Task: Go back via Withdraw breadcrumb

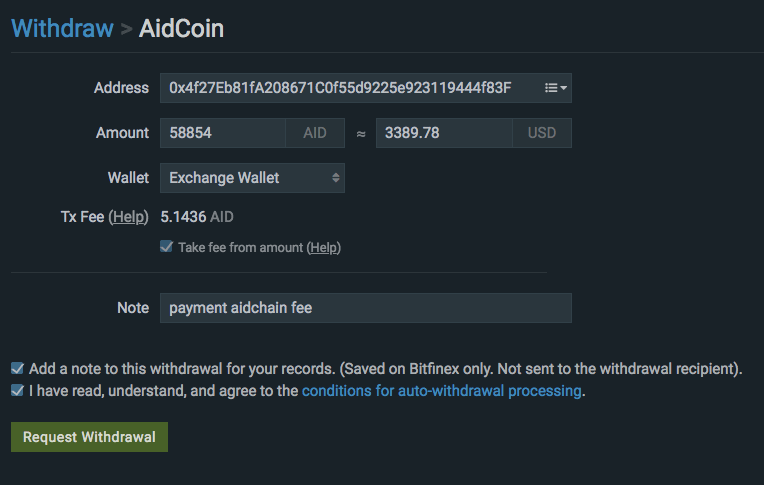Action: 62,28
